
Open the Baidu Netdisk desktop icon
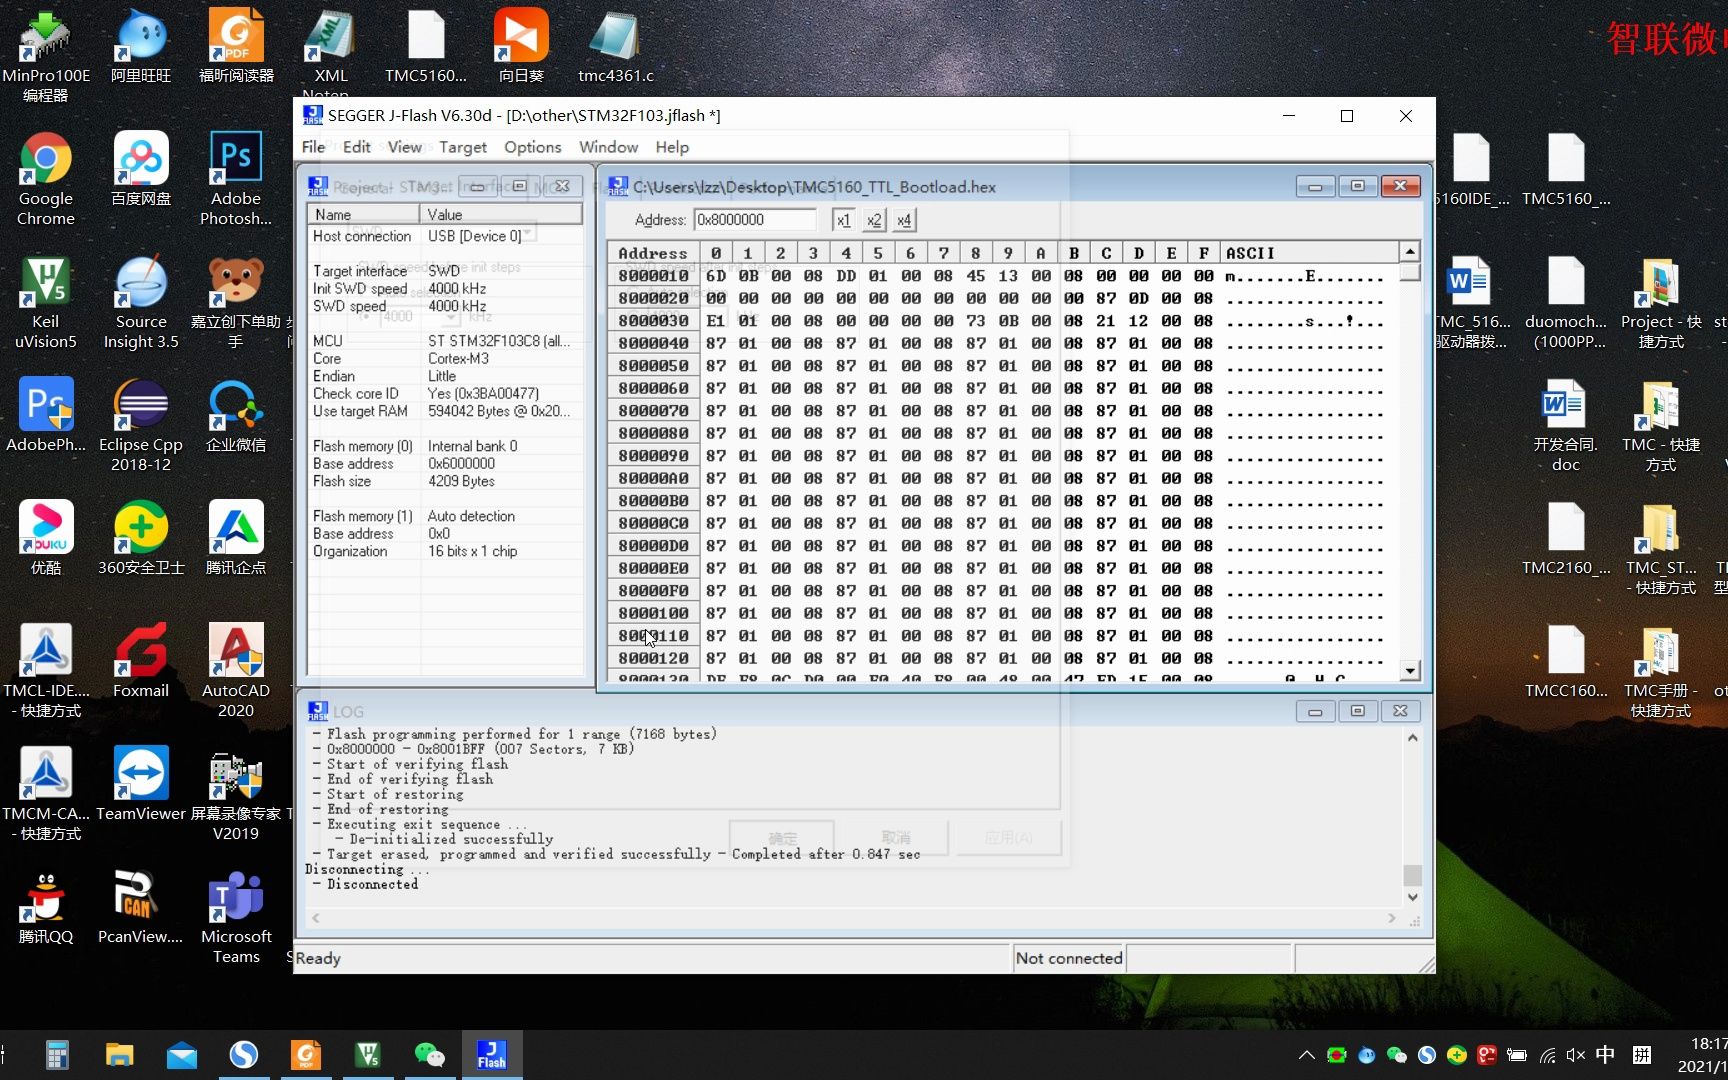tap(141, 169)
